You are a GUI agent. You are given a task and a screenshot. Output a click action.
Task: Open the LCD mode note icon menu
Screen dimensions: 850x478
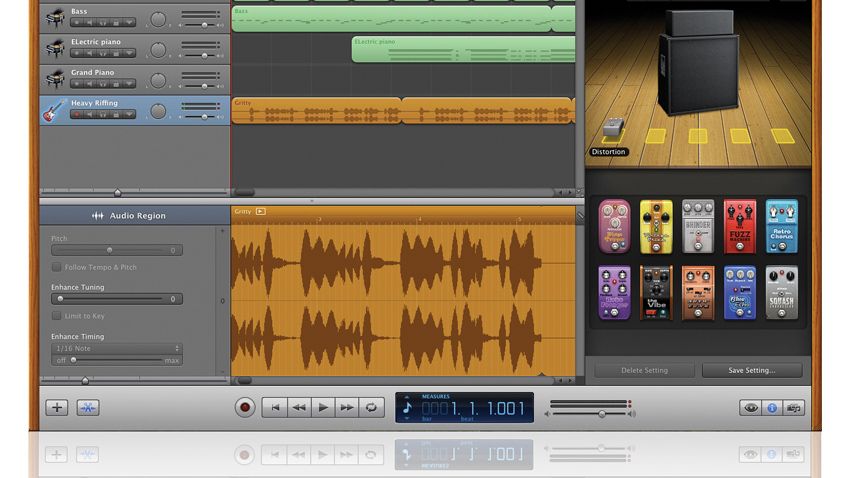pyautogui.click(x=408, y=408)
